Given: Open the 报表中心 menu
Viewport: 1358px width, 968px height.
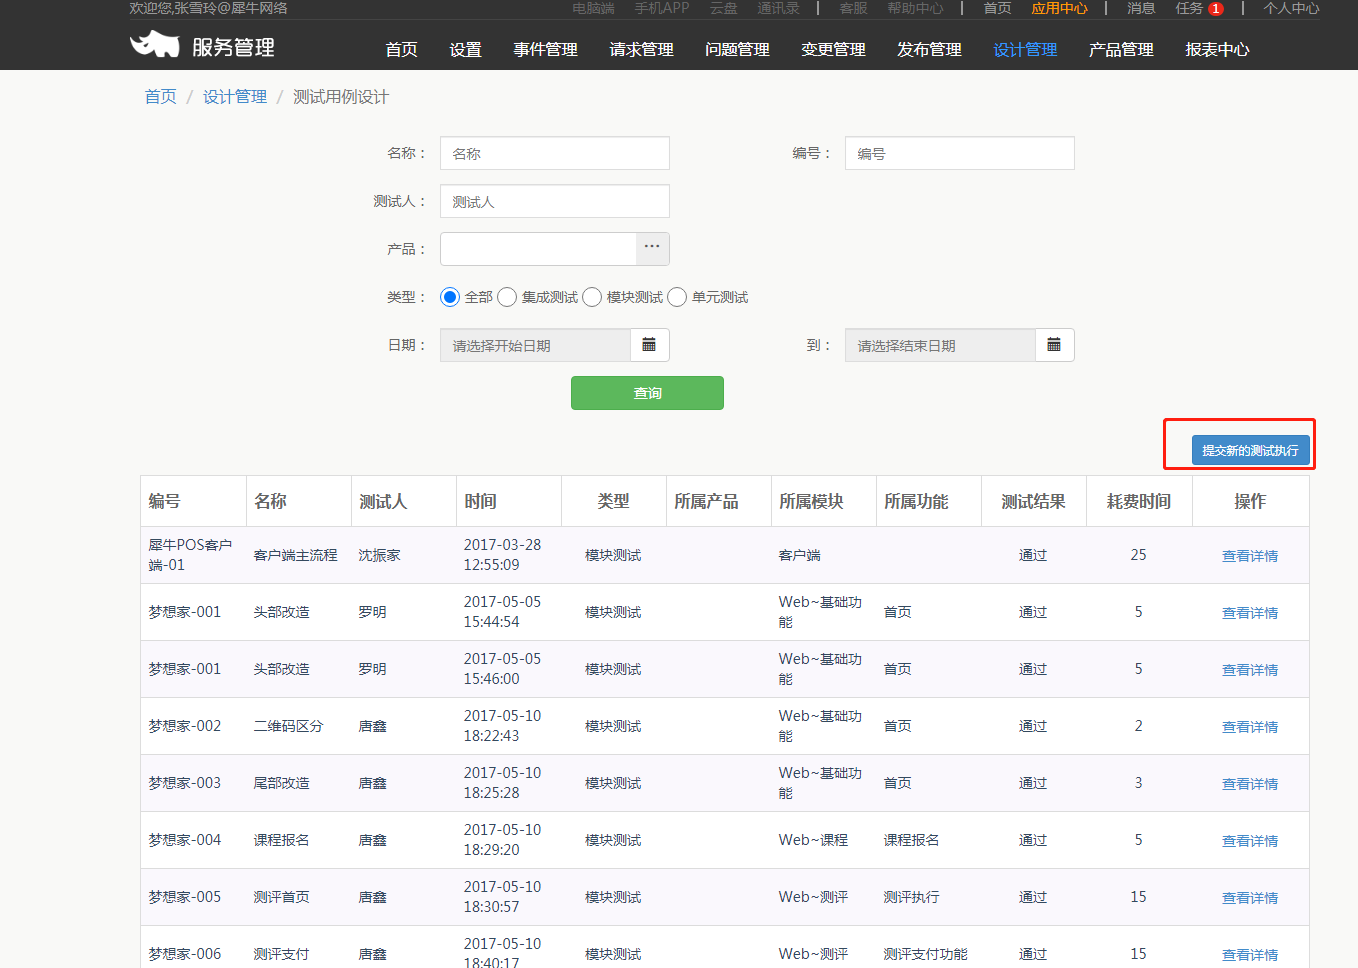Looking at the screenshot, I should (1217, 49).
